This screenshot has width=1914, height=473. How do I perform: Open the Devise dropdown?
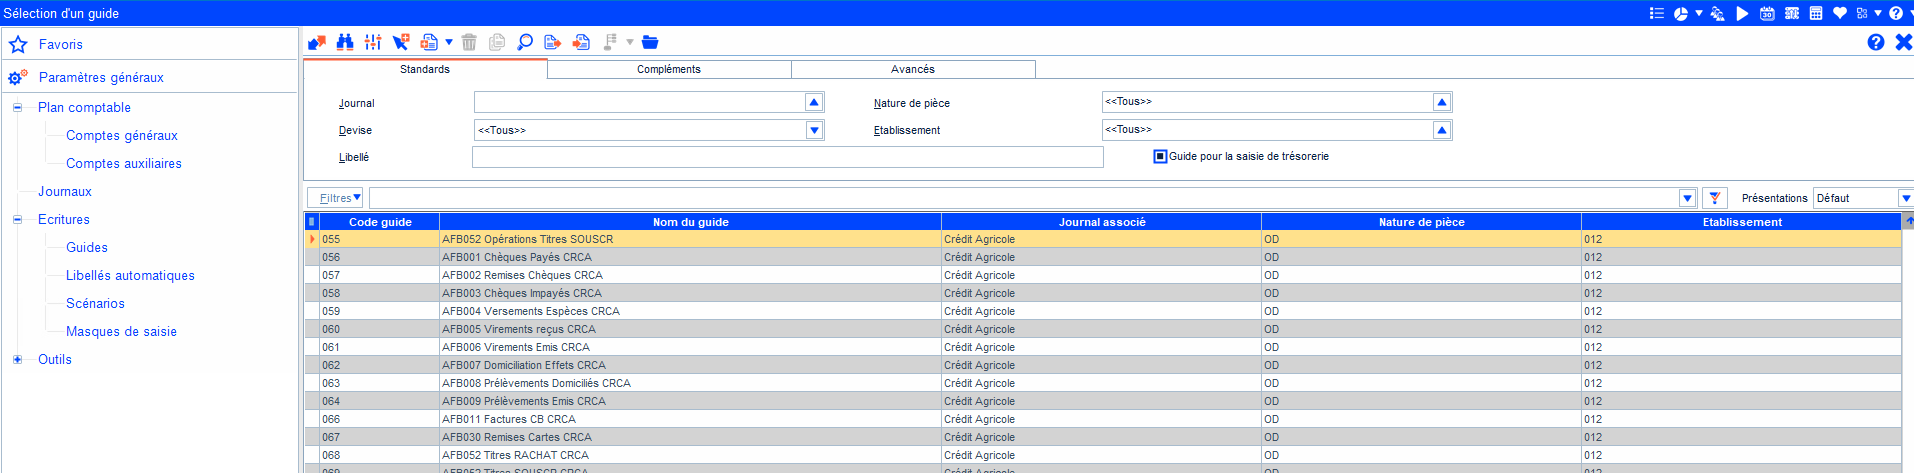(814, 130)
